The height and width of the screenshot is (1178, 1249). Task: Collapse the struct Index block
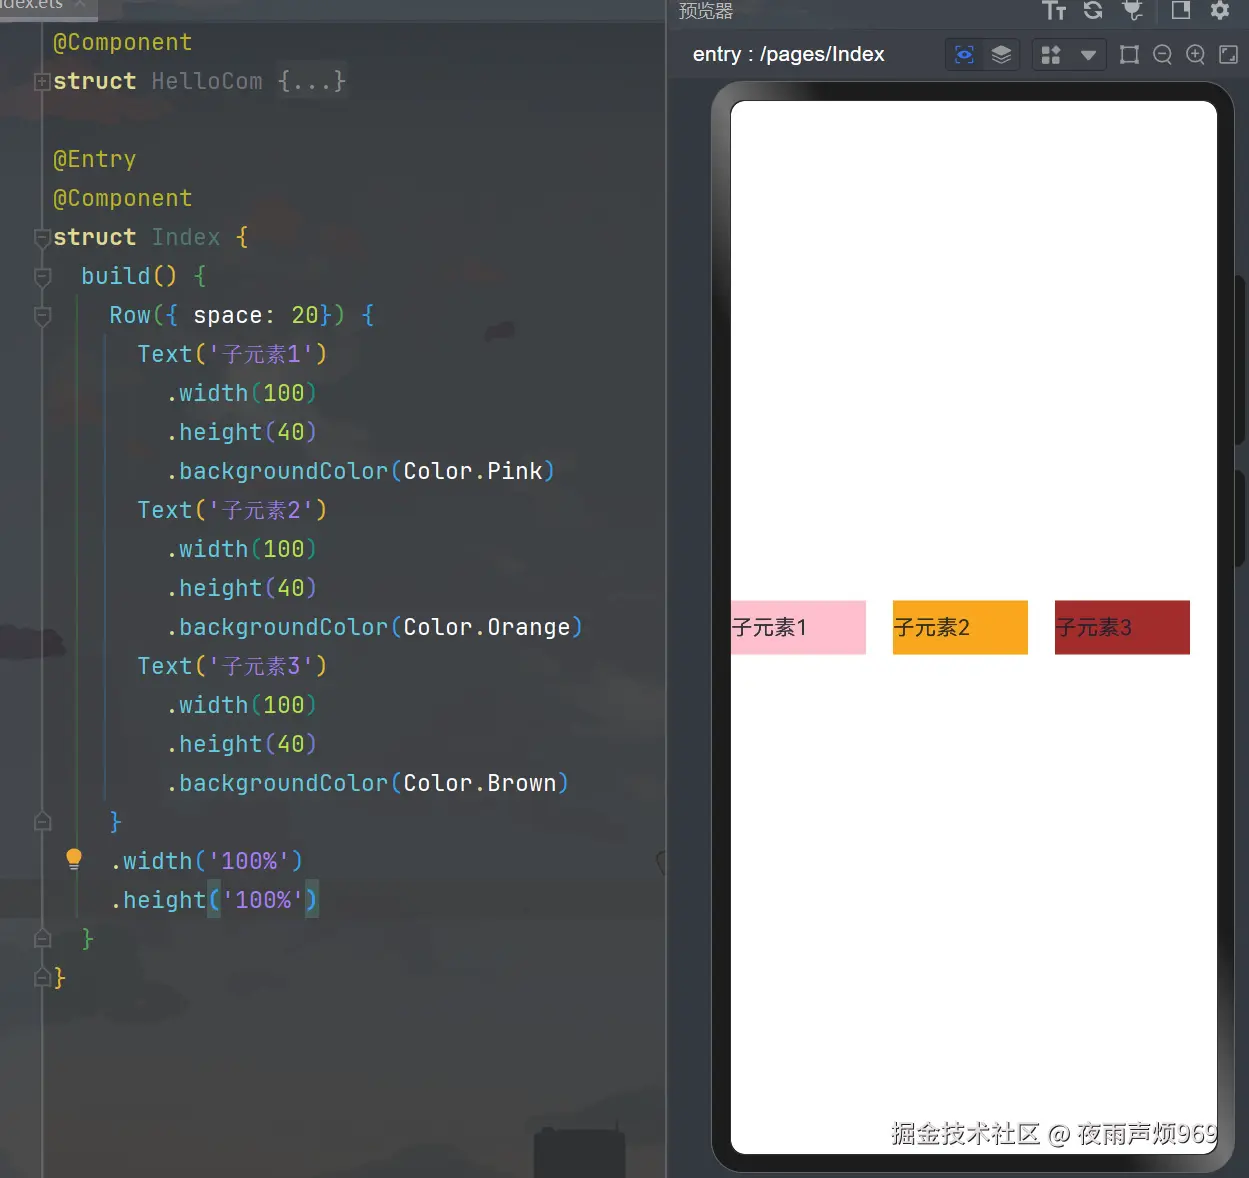coord(42,238)
